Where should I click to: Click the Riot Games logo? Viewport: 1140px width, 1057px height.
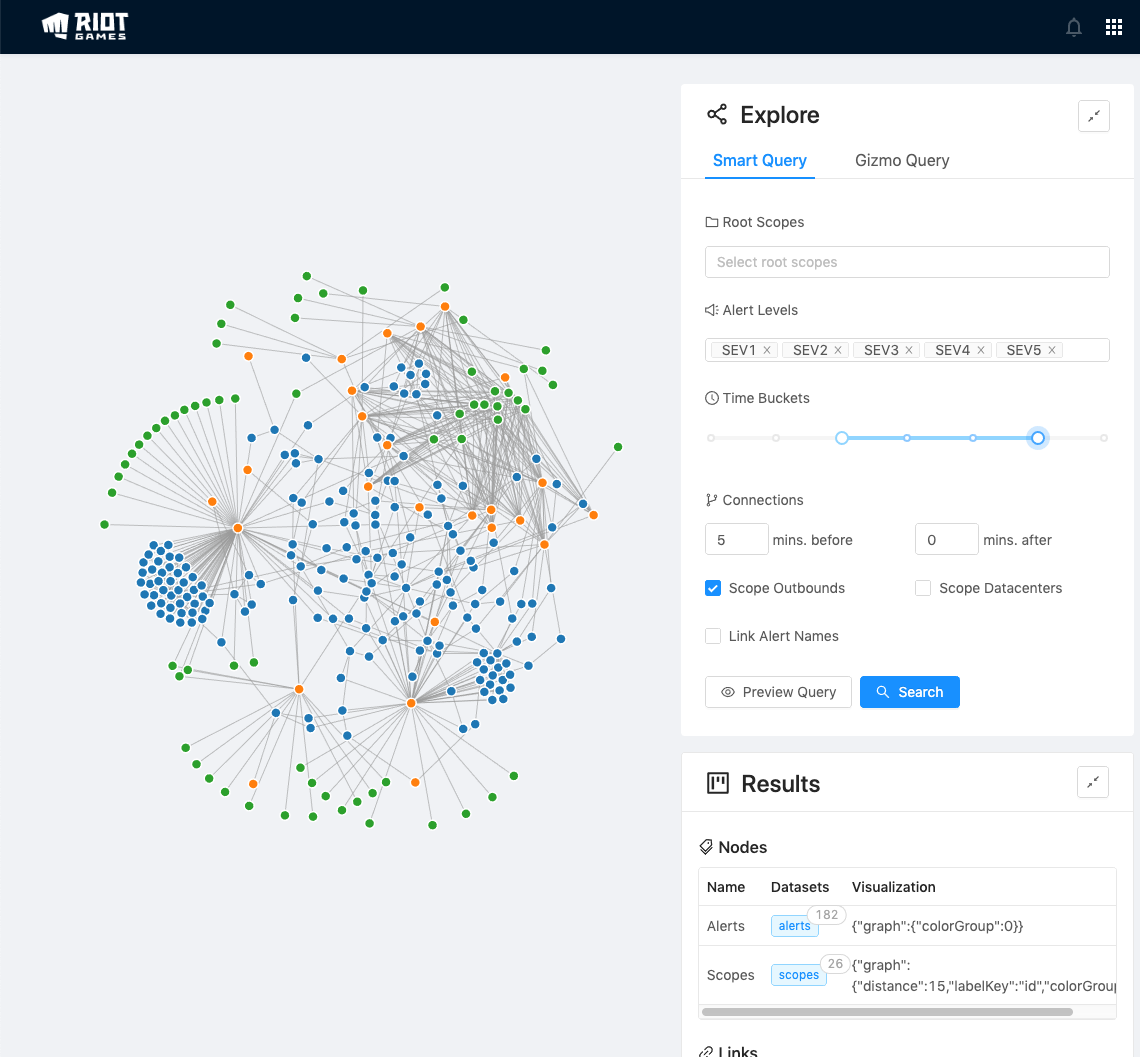click(85, 27)
